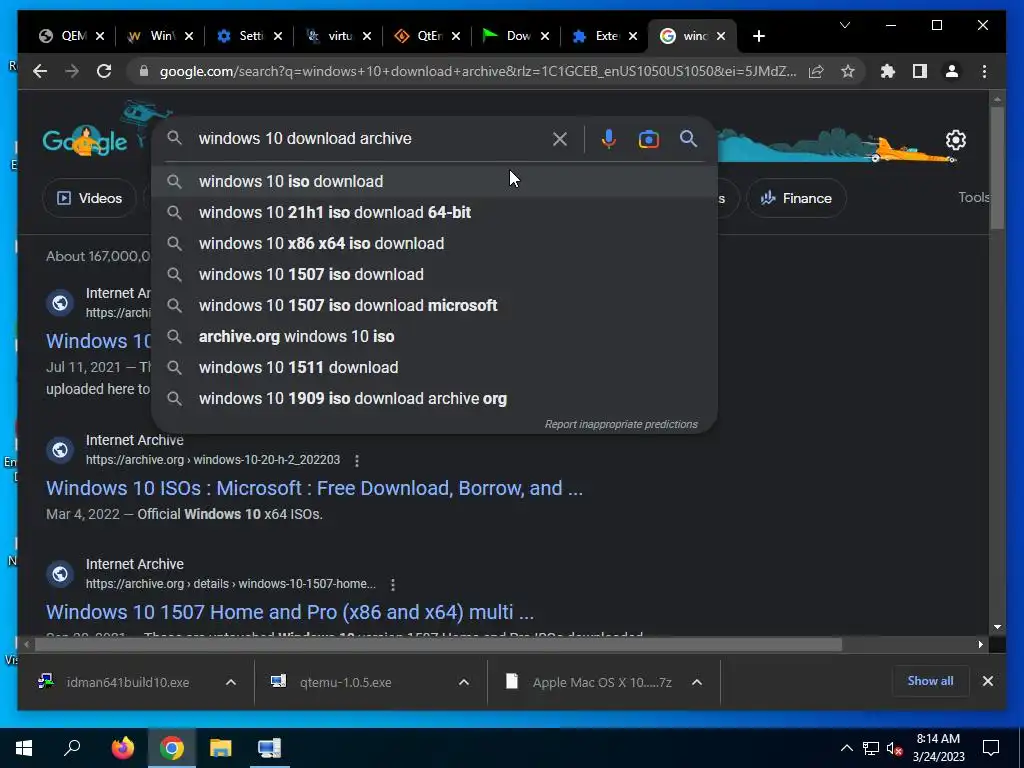Start voice search with microphone icon
Viewport: 1024px width, 768px height.
coord(609,138)
